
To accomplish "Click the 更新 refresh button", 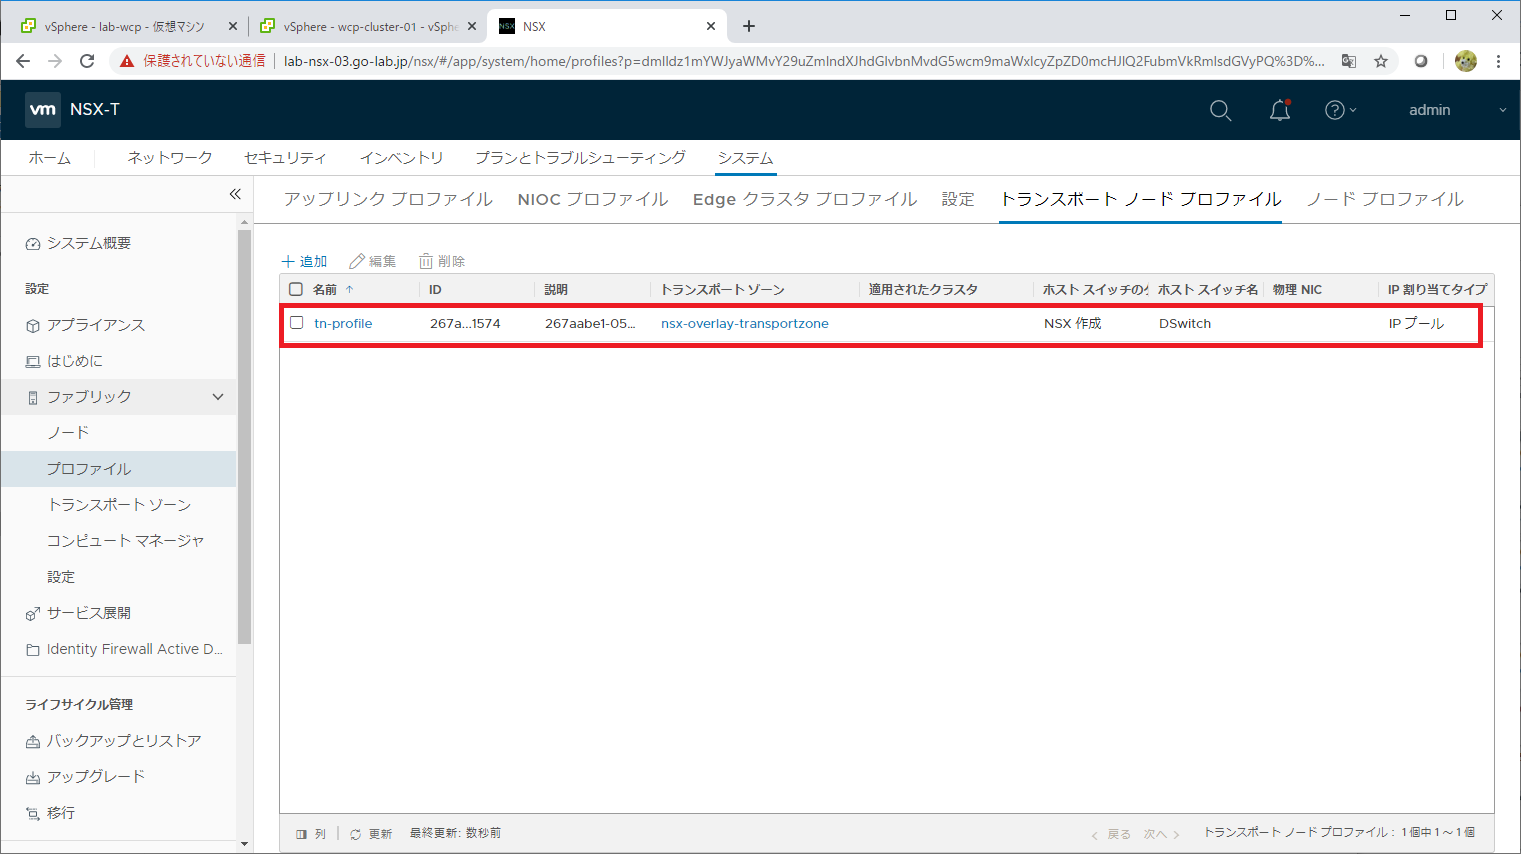I will (371, 833).
